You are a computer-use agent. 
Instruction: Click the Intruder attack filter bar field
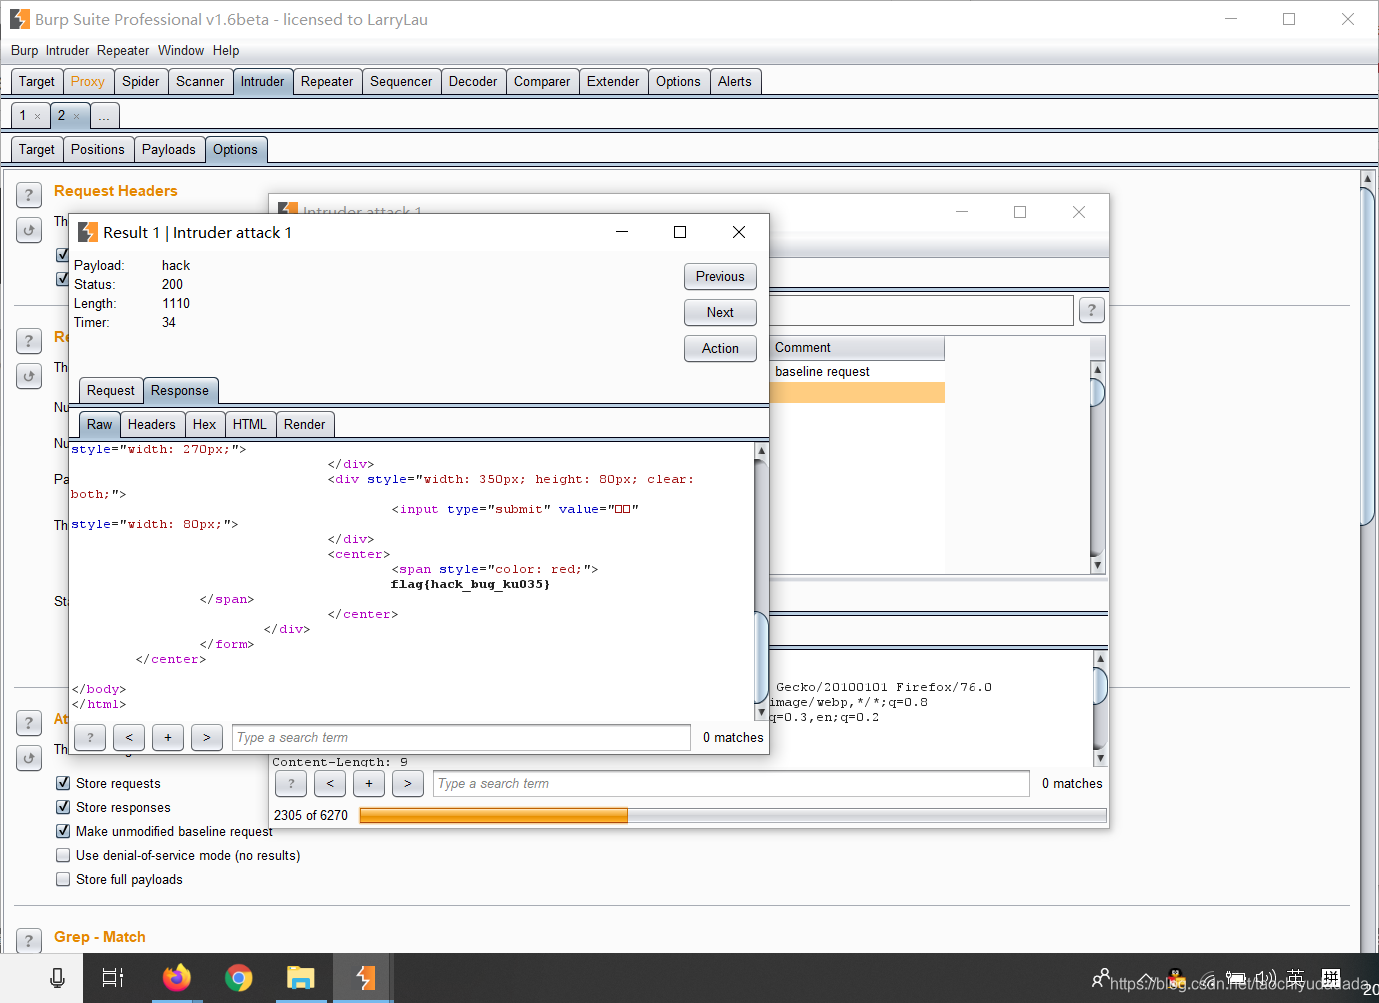tap(921, 310)
